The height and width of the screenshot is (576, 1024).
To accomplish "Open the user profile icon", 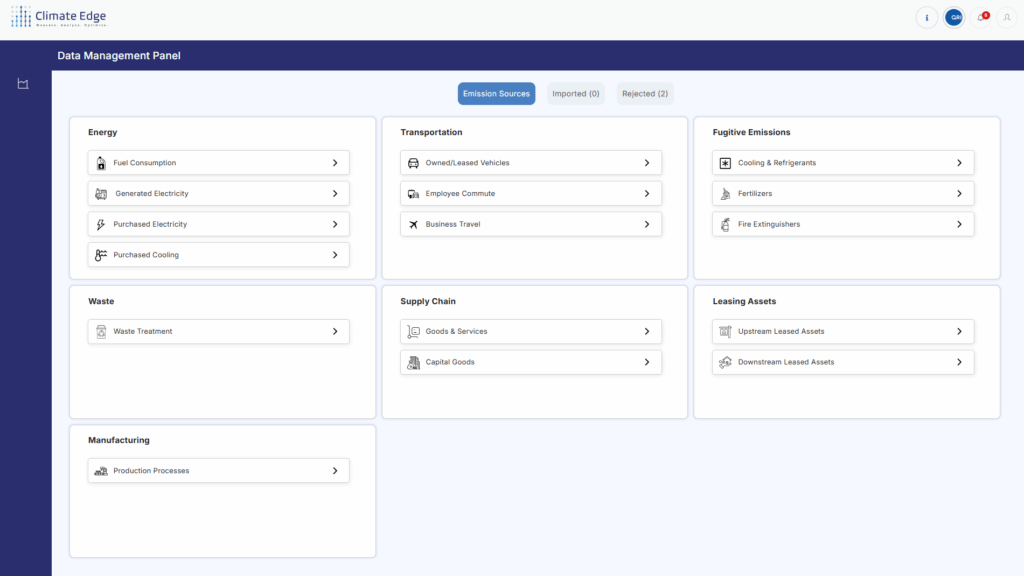I will pos(1006,17).
